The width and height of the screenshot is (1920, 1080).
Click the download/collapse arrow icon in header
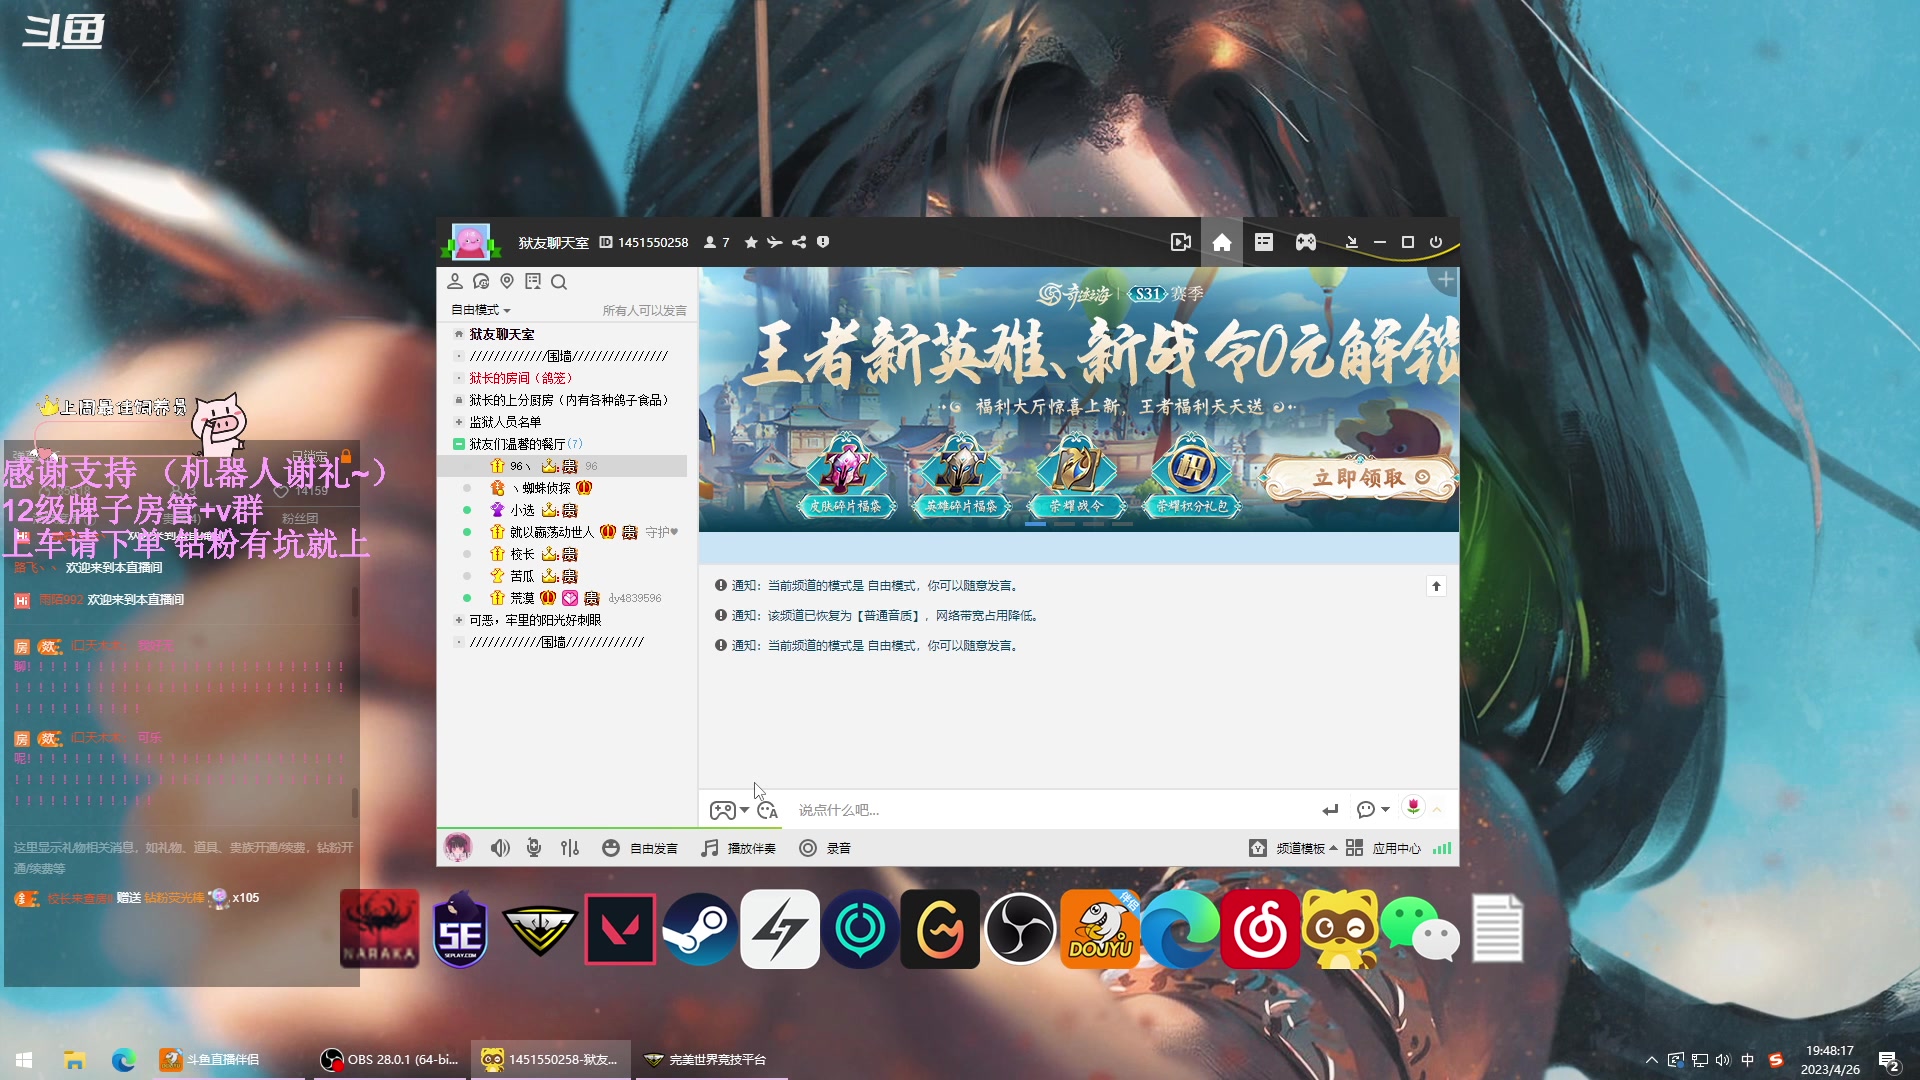click(1351, 243)
